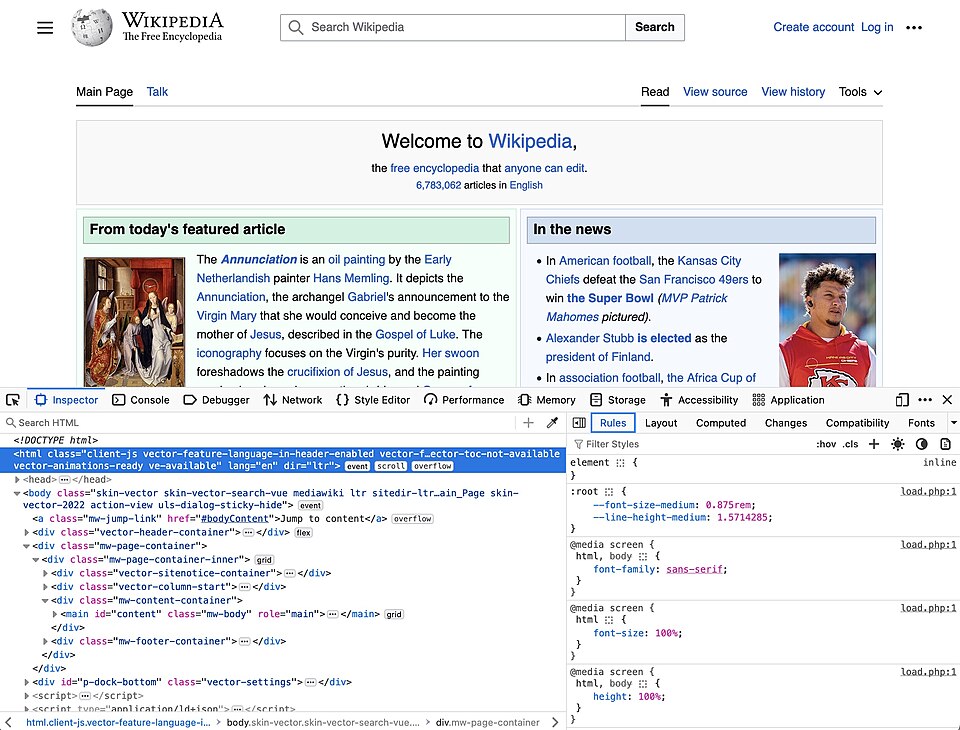The height and width of the screenshot is (730, 960).
Task: Click the event badge on html element
Action: 357,467
